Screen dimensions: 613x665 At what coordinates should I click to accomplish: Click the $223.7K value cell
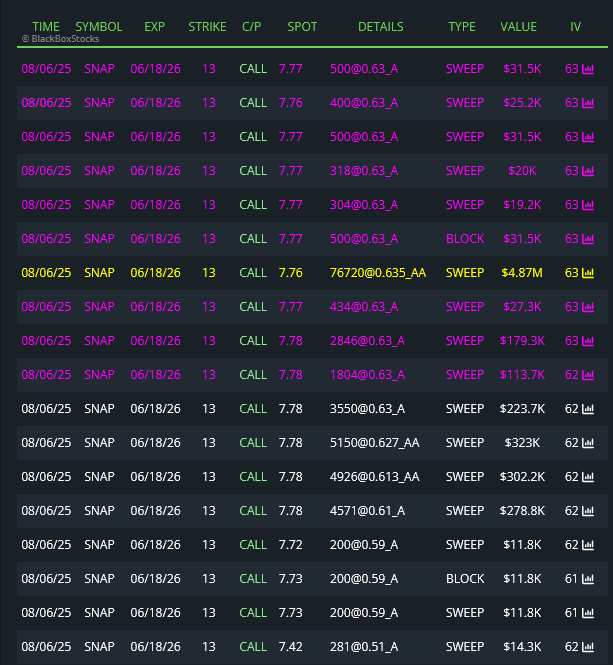522,409
